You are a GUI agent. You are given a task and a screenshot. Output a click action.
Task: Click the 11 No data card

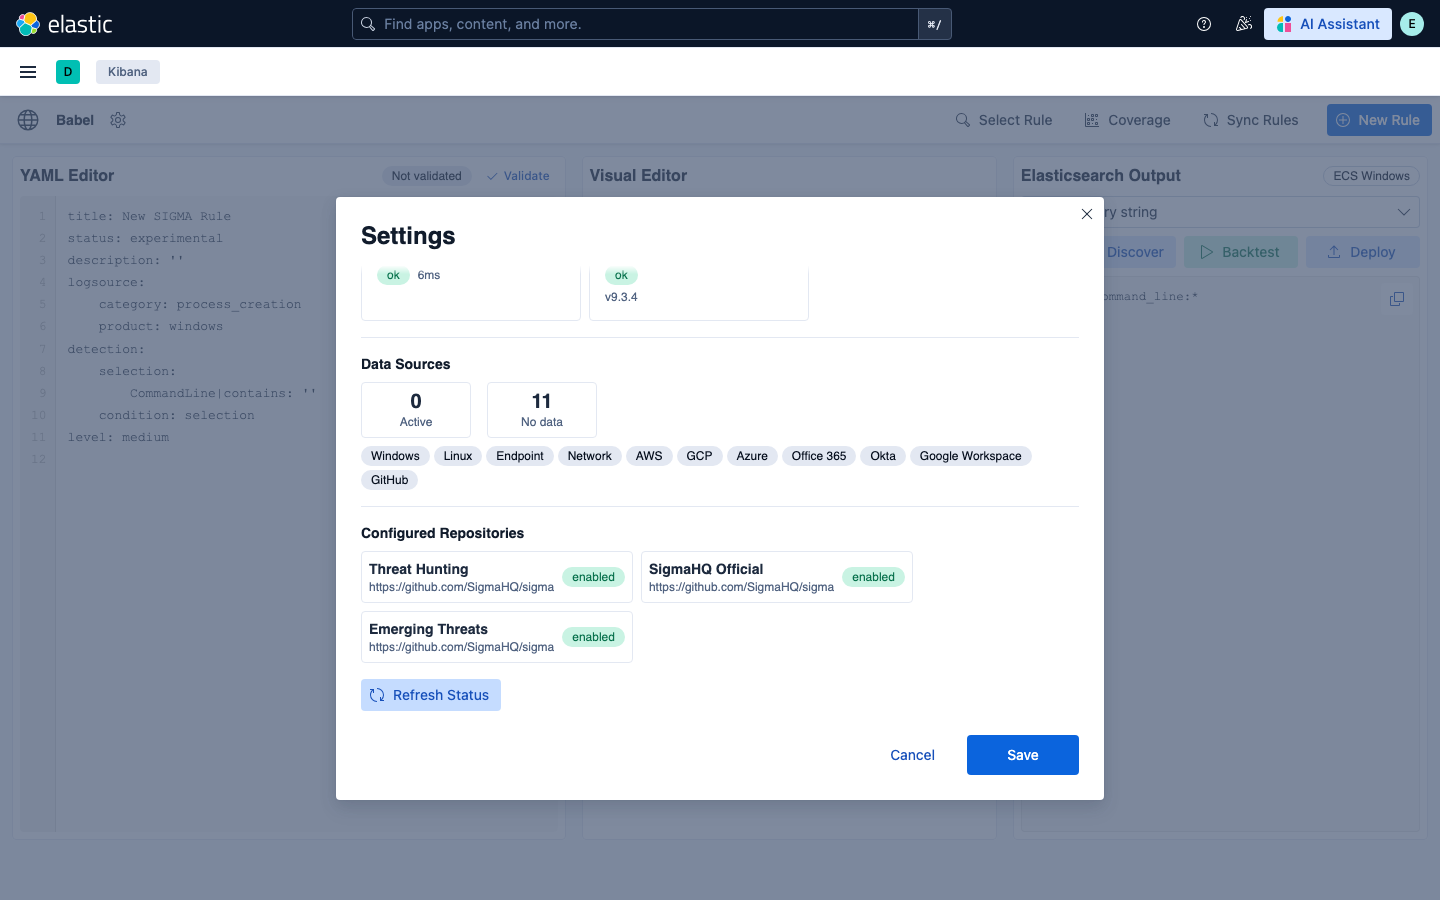pyautogui.click(x=542, y=410)
